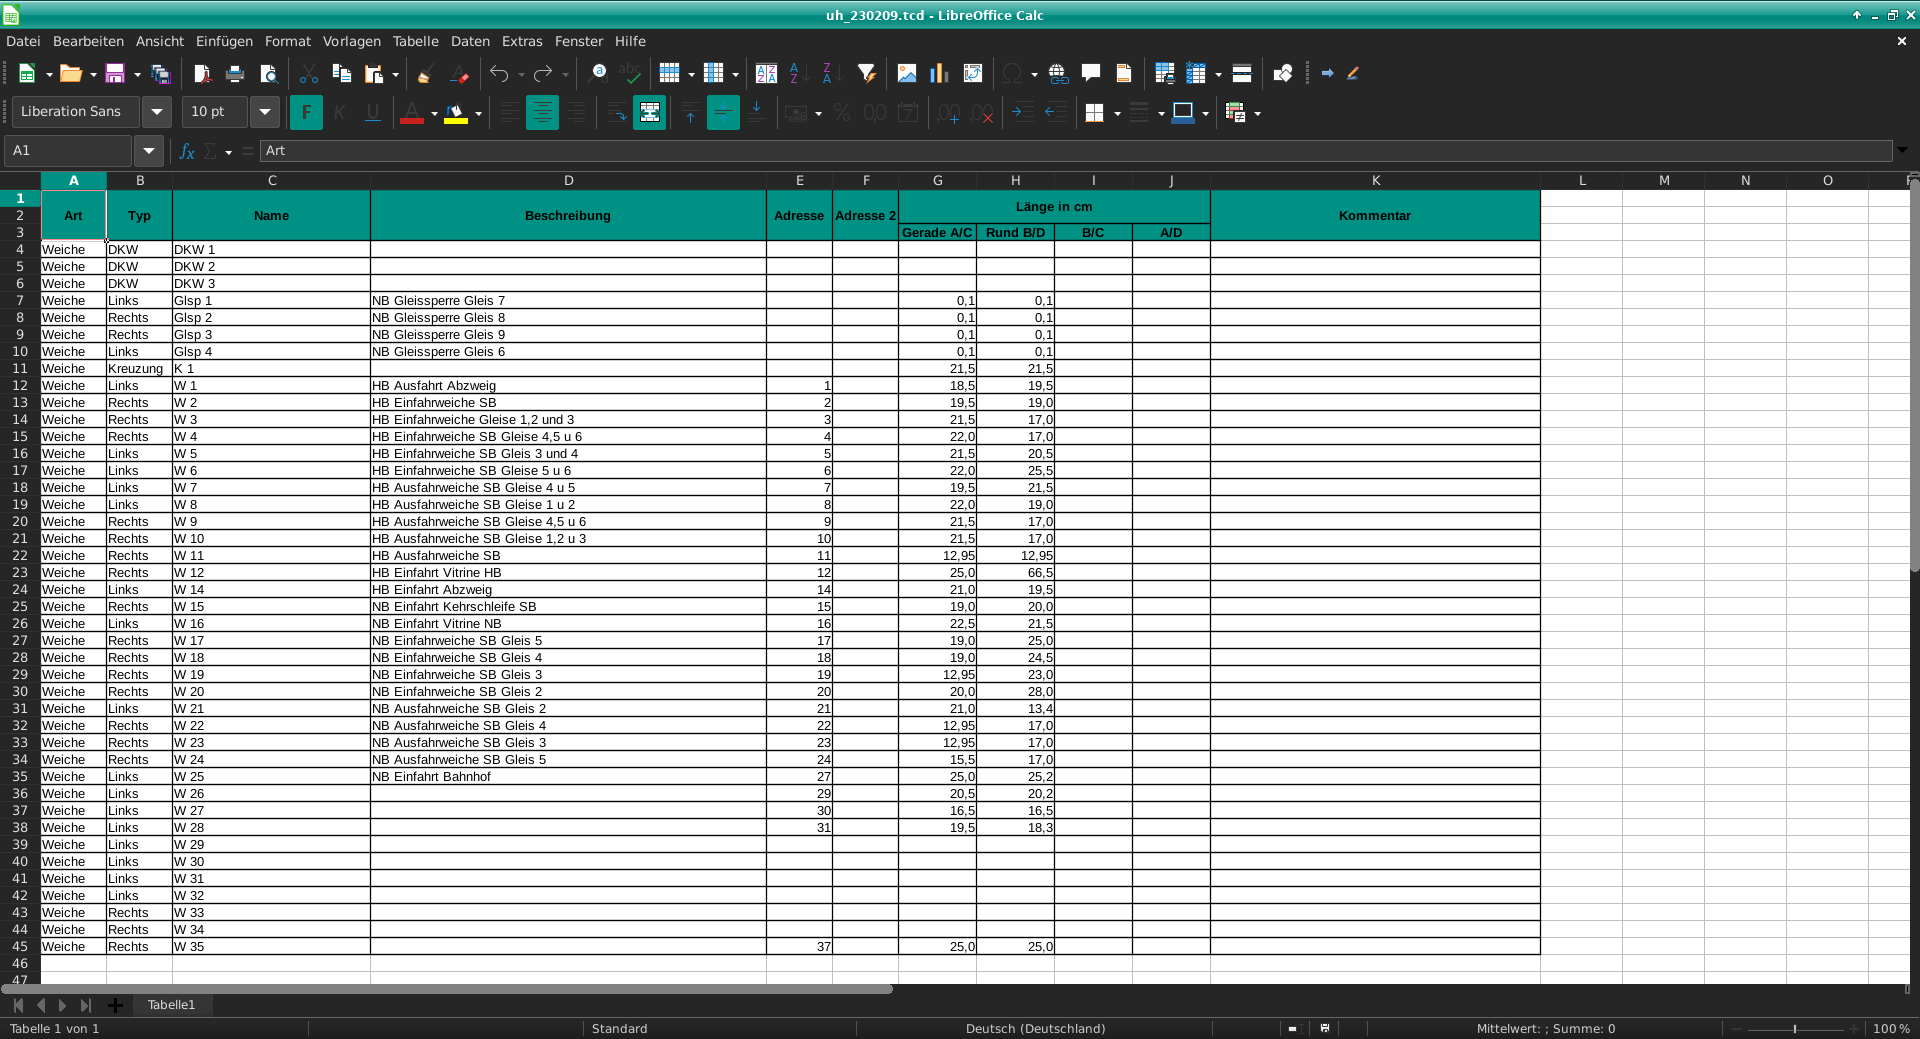Viewport: 1920px width, 1039px height.
Task: Open the font size dropdown
Action: [265, 112]
